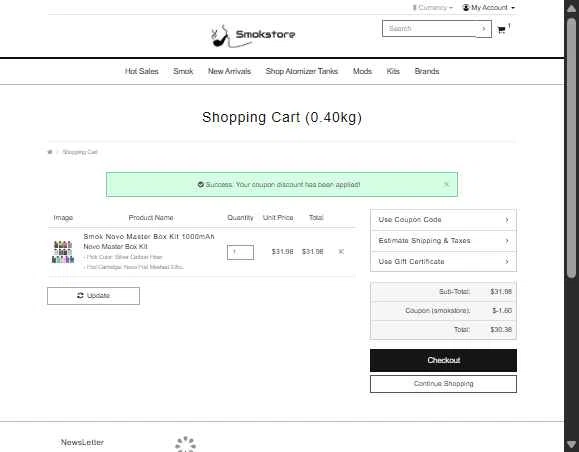The height and width of the screenshot is (452, 579).
Task: Expand Estimate Shipping & Taxes panel
Action: [443, 241]
